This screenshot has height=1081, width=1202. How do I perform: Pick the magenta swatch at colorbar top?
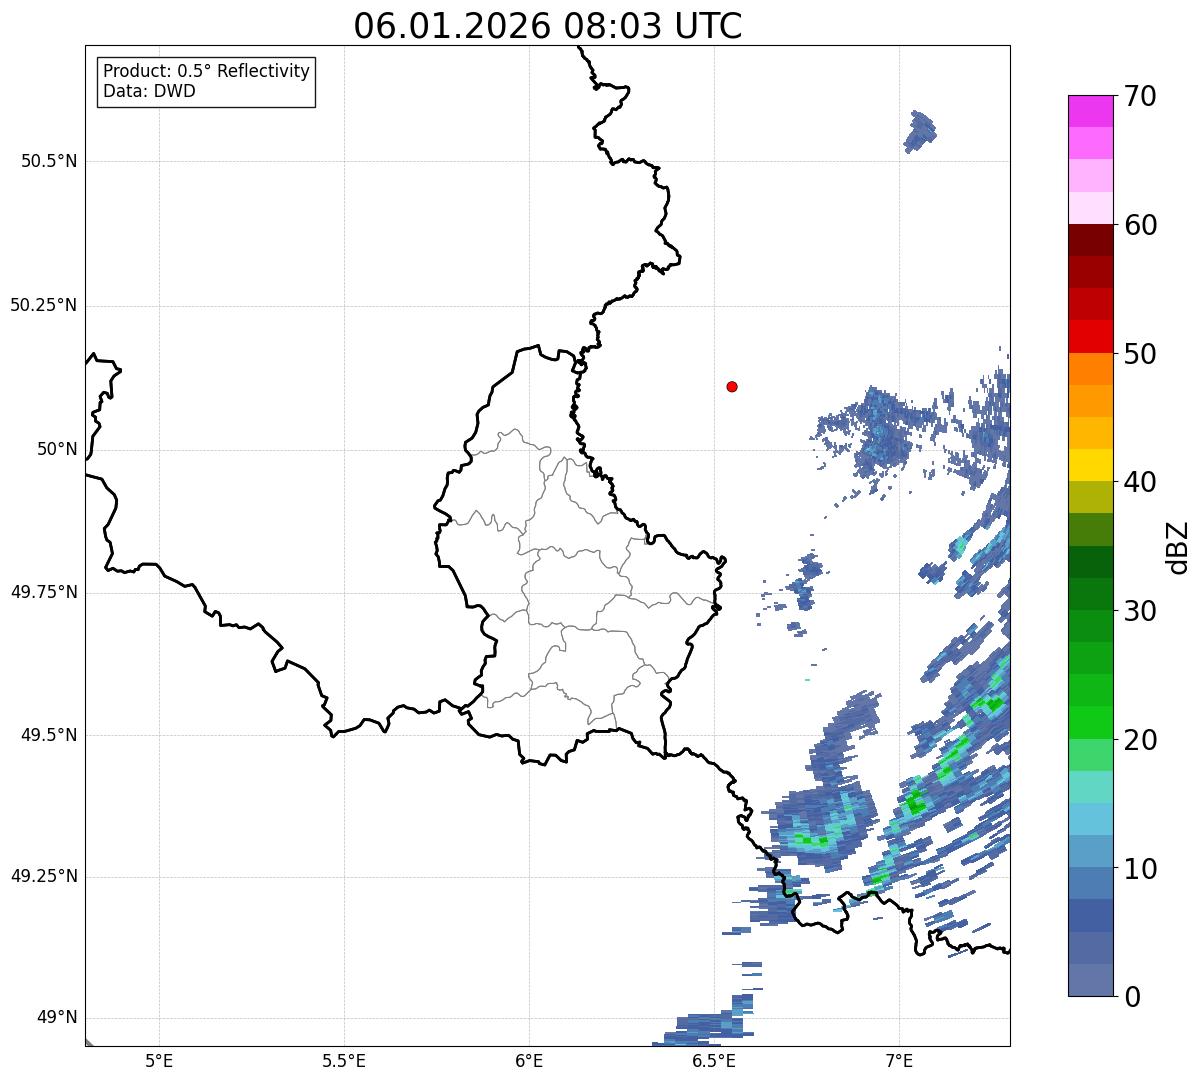coord(1090,111)
